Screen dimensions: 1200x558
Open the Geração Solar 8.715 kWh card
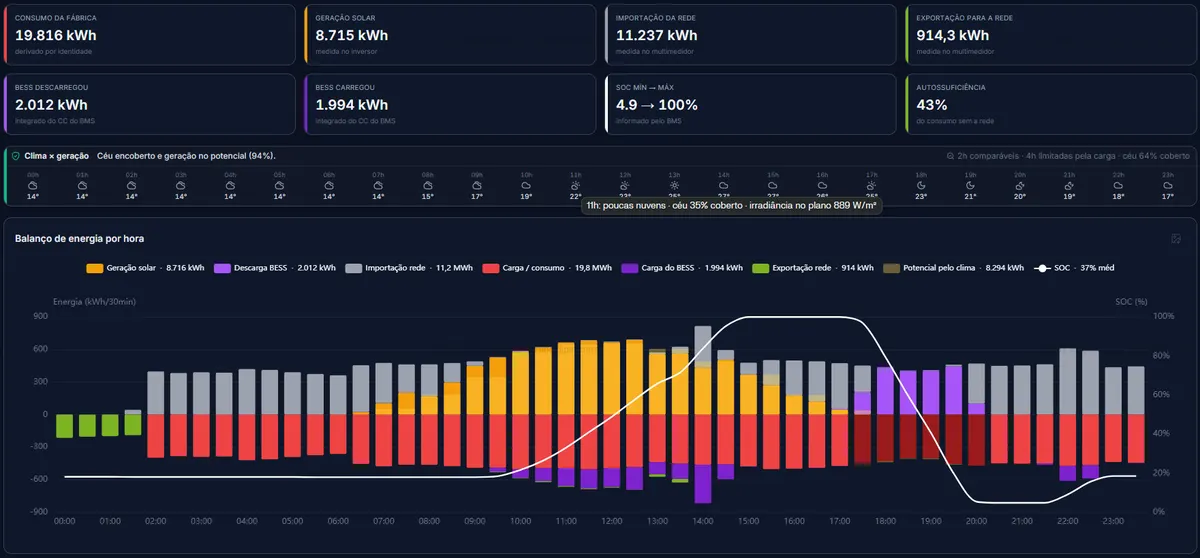450,34
